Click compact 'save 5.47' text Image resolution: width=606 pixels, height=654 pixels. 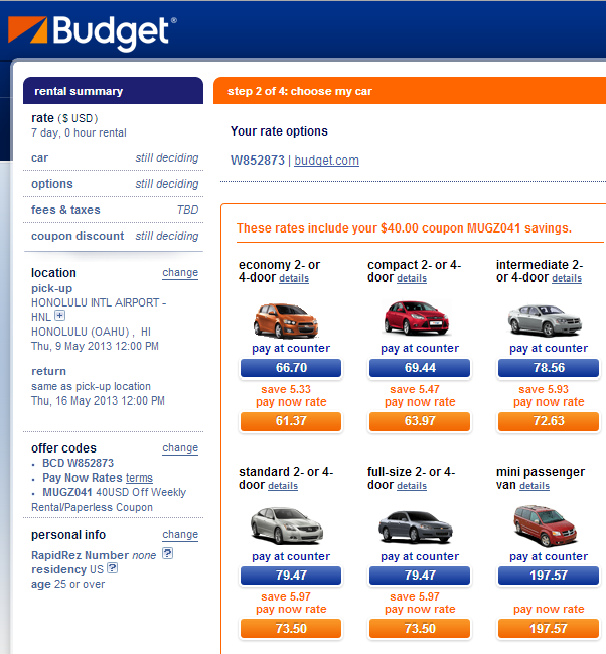(x=415, y=389)
